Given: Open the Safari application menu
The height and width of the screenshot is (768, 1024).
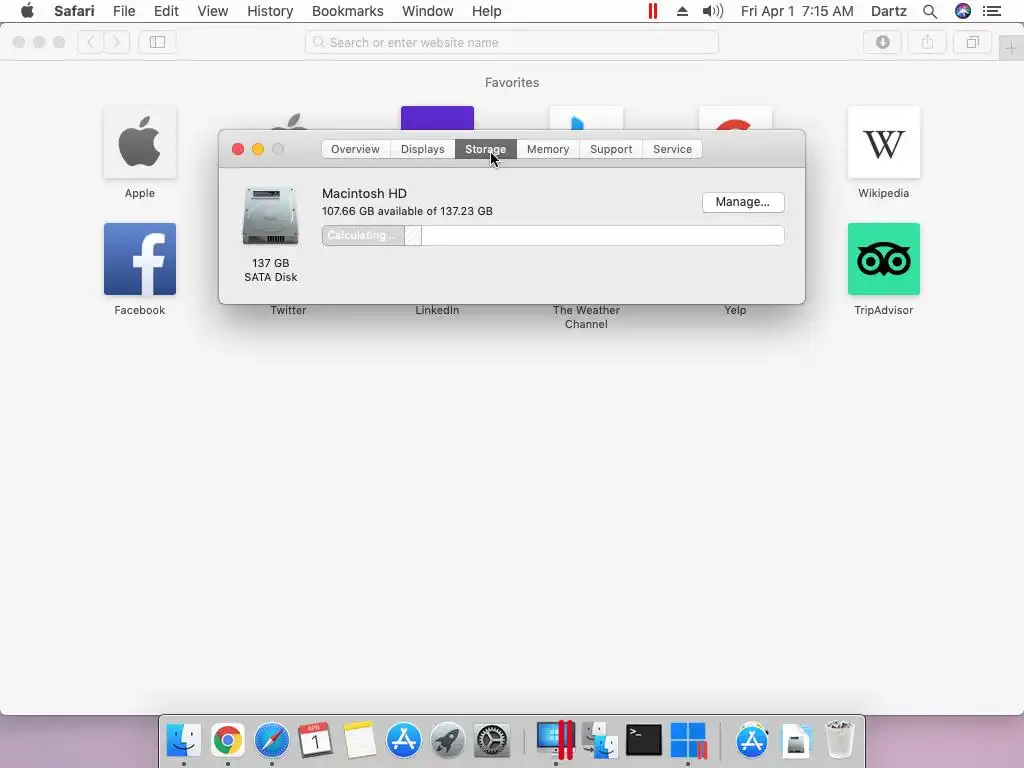Looking at the screenshot, I should click(x=74, y=11).
